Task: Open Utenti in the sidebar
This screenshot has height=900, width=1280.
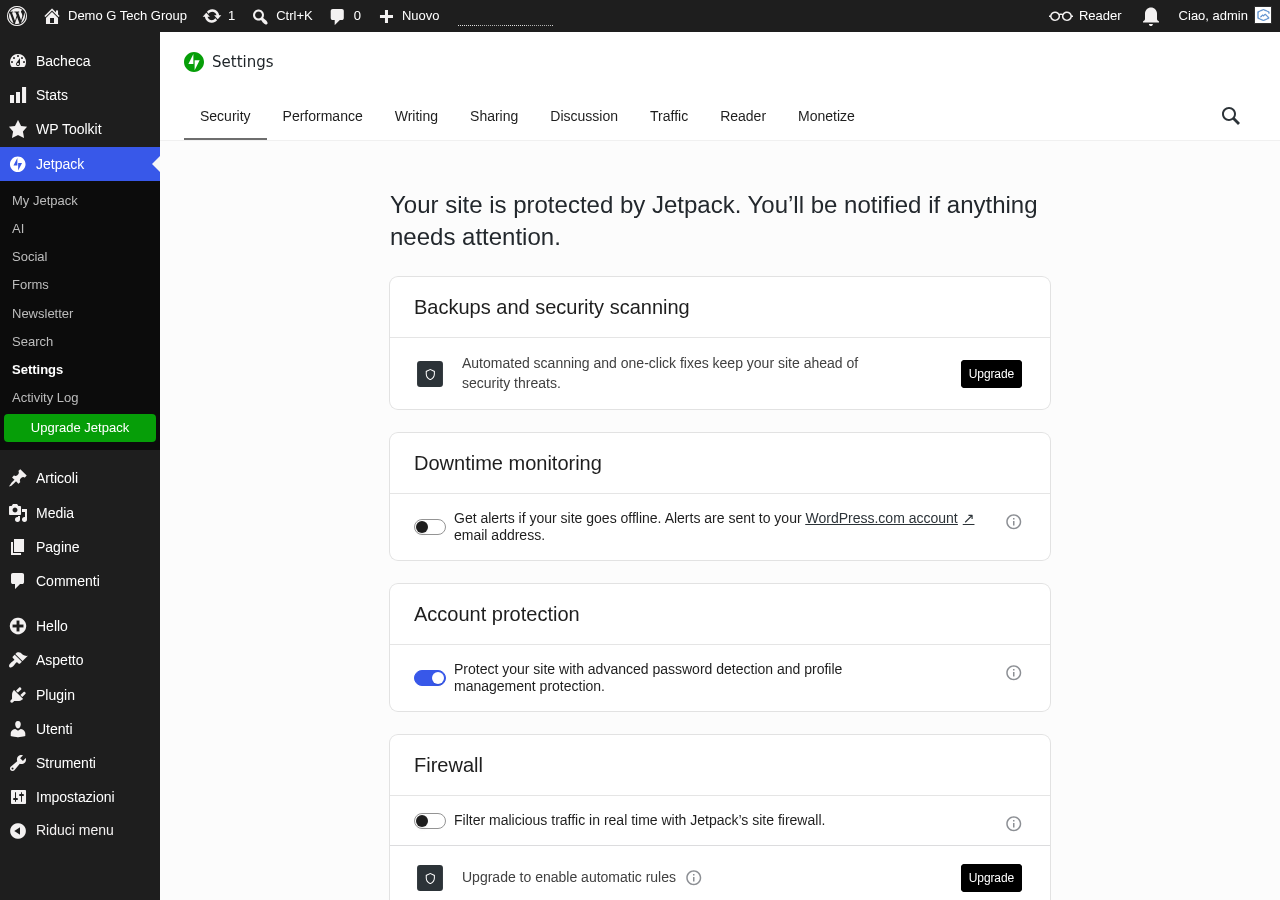Action: [x=80, y=729]
